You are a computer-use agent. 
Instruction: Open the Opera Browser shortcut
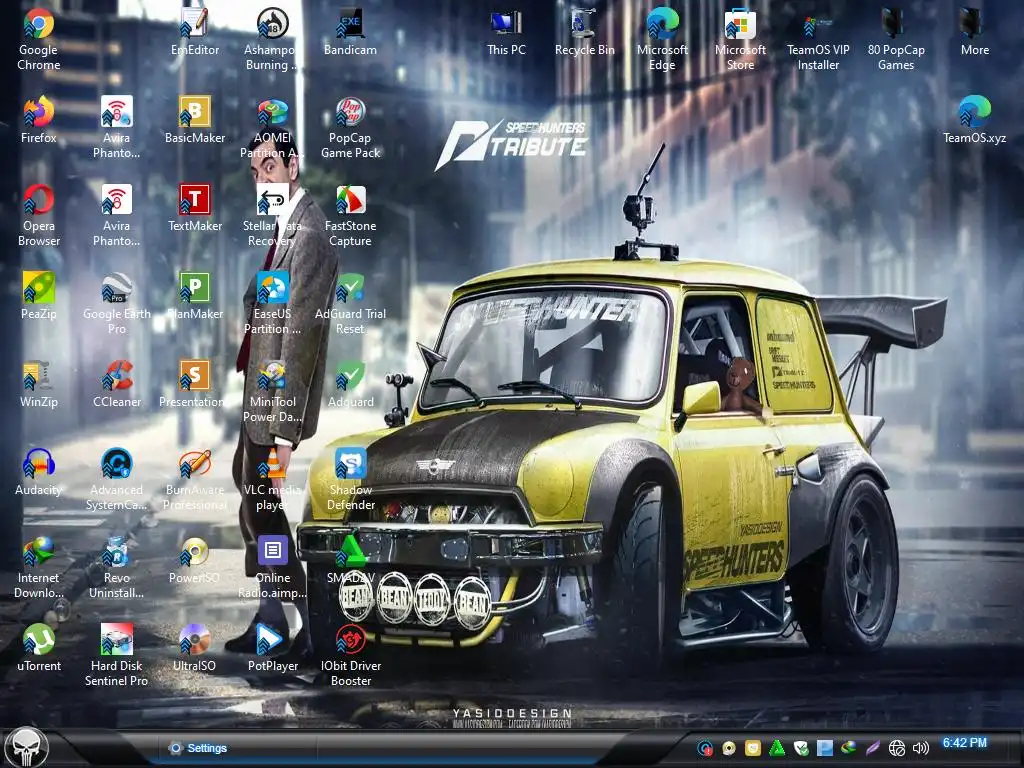pyautogui.click(x=39, y=215)
